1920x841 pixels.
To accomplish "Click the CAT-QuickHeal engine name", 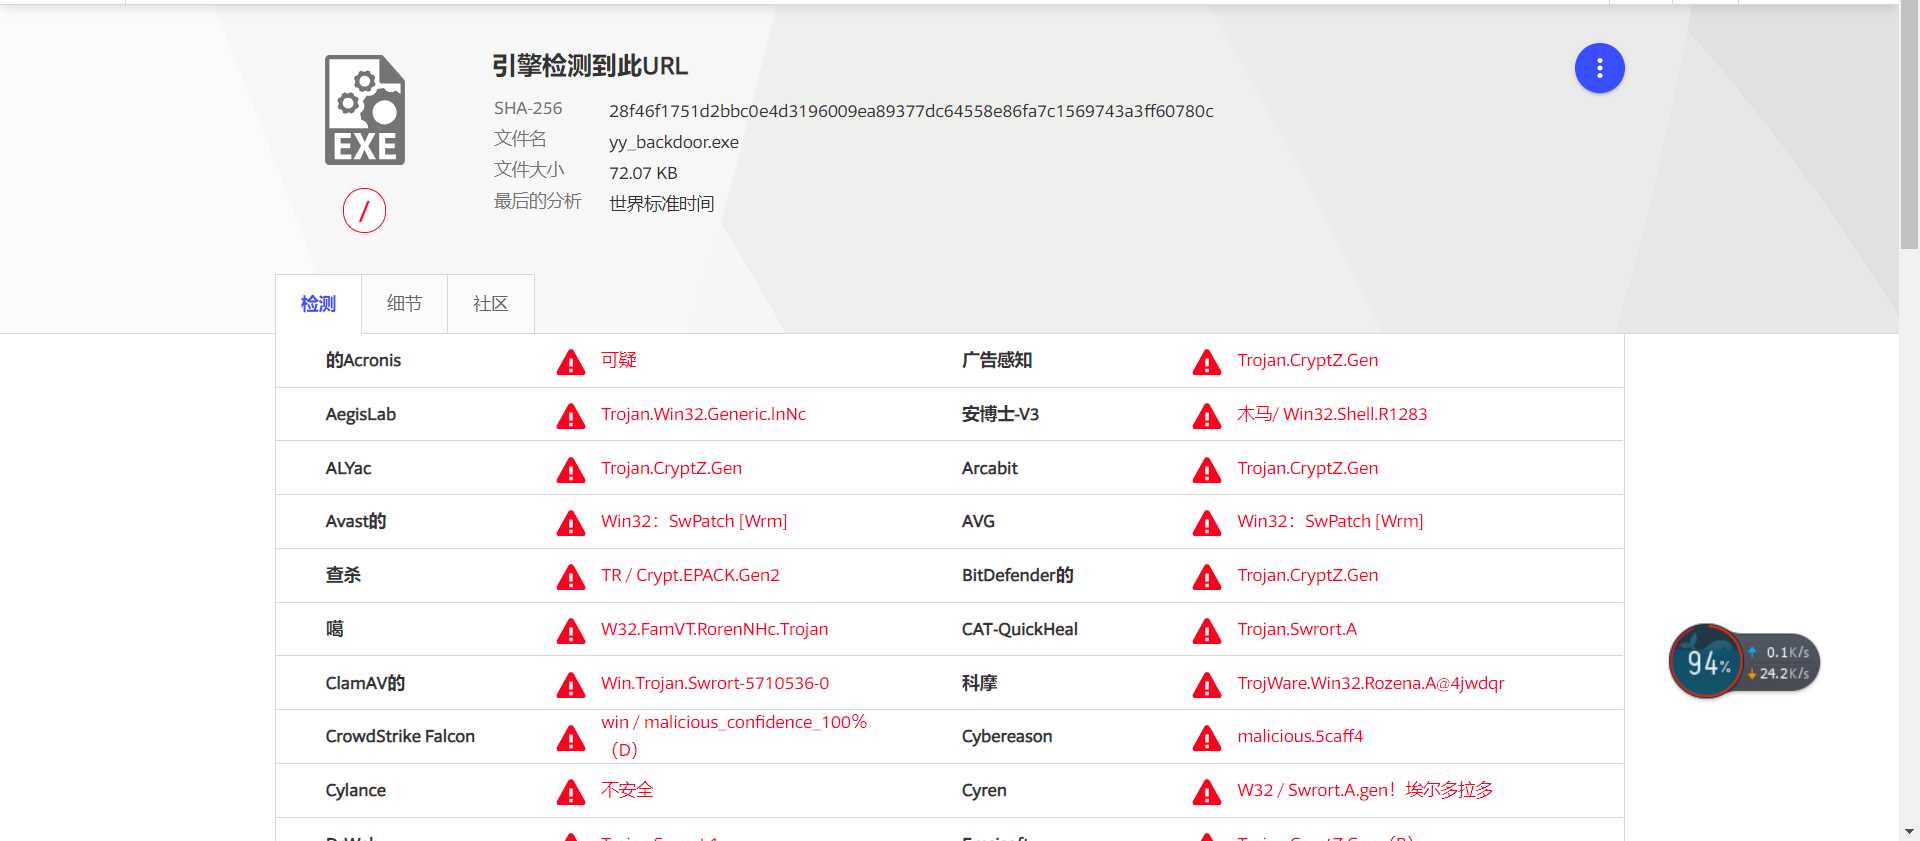I will 1020,629.
